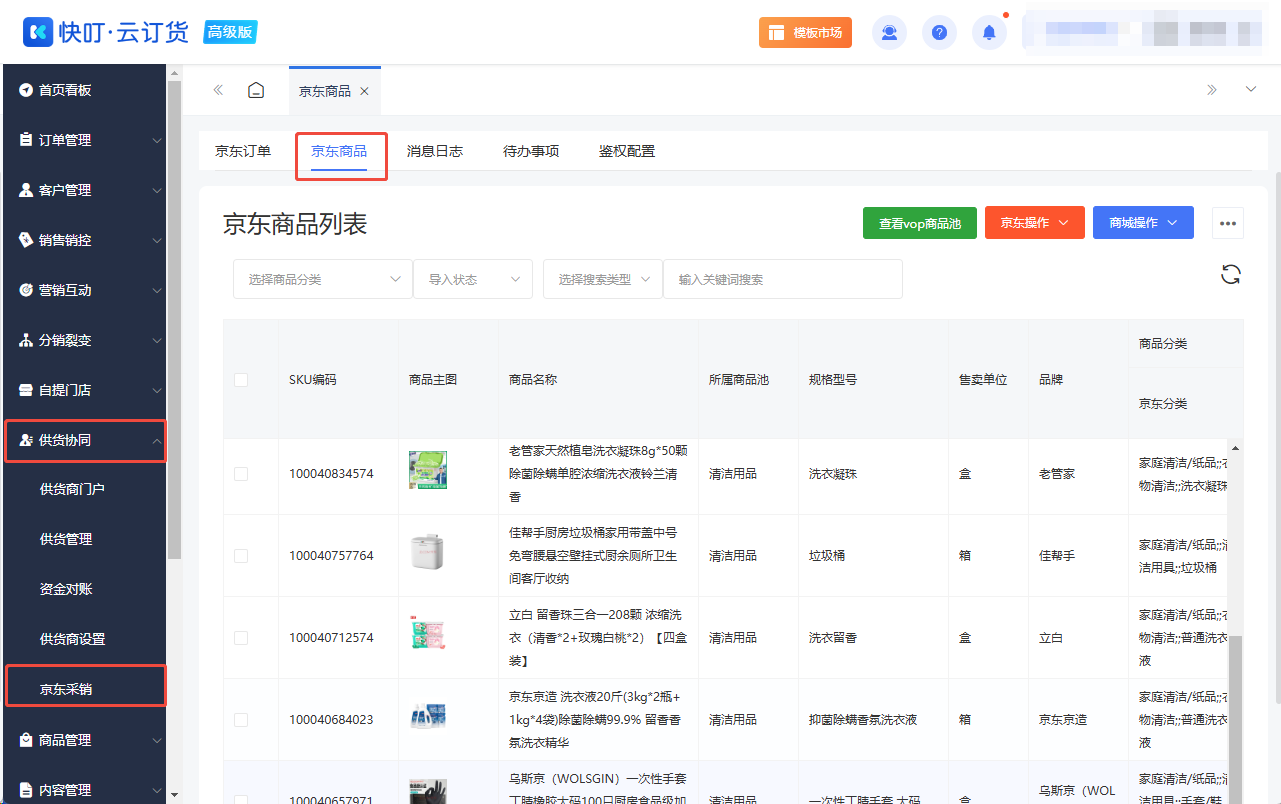Viewport: 1281px width, 804px height.
Task: Open the three-dot more options button
Action: [1228, 223]
